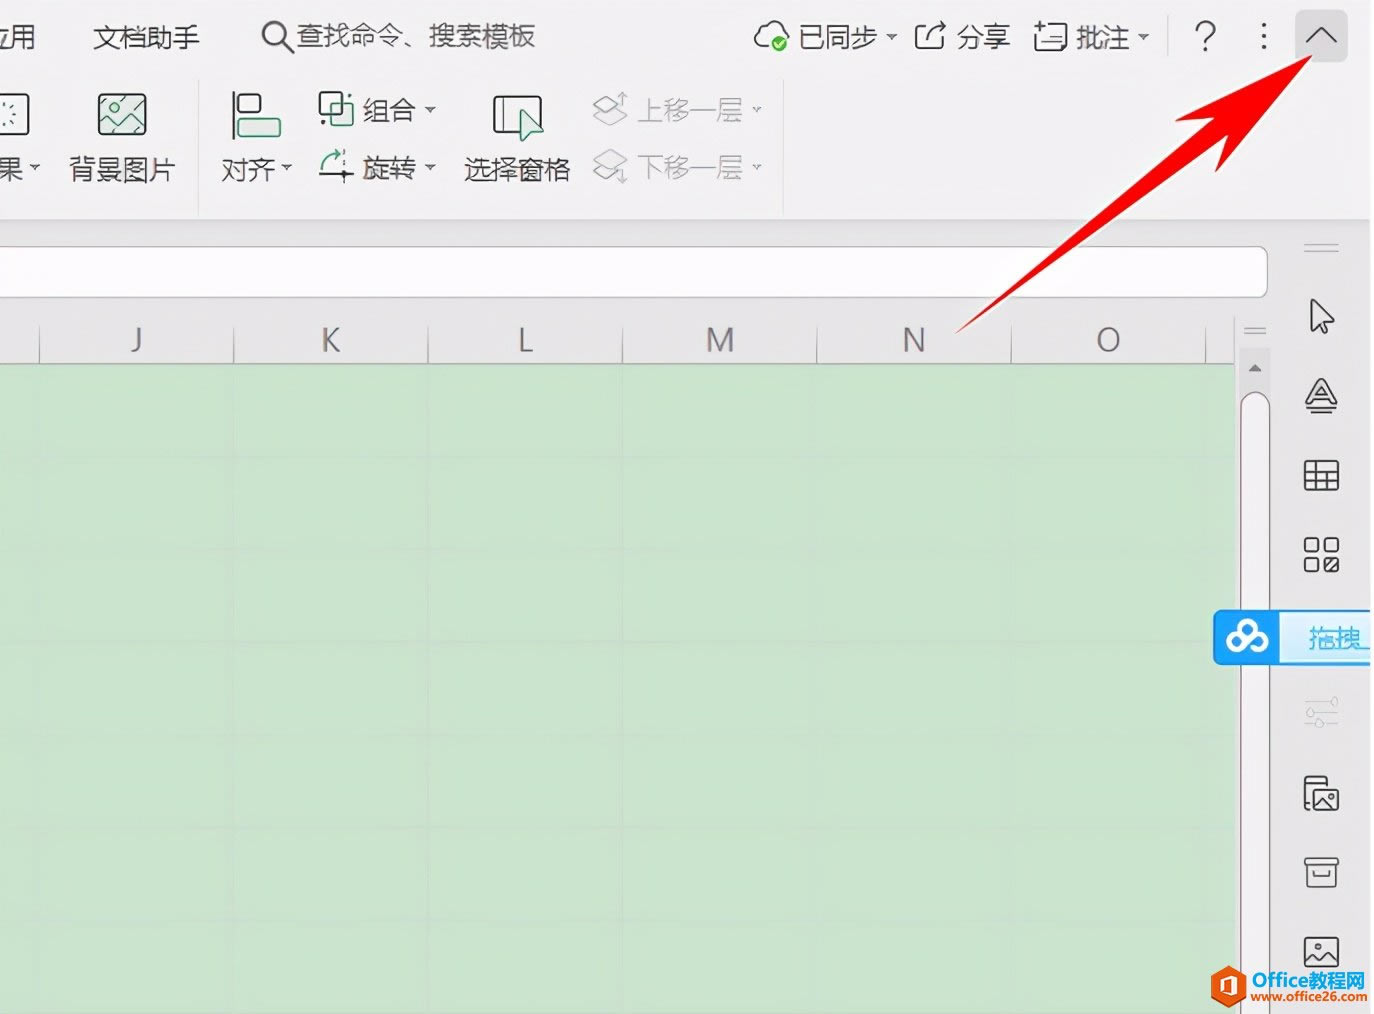Open help via the question mark icon

pos(1206,37)
